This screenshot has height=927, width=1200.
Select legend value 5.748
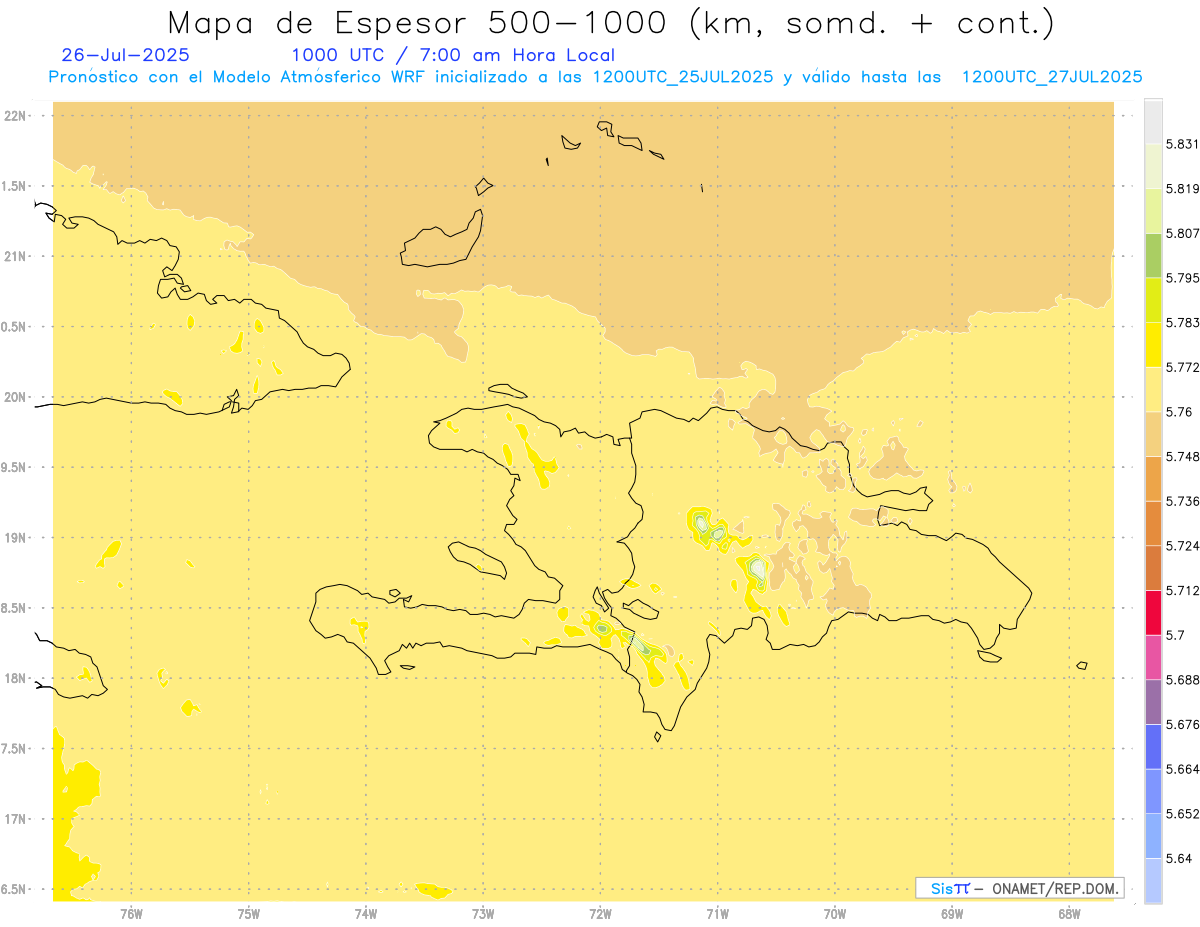[x=1183, y=457]
